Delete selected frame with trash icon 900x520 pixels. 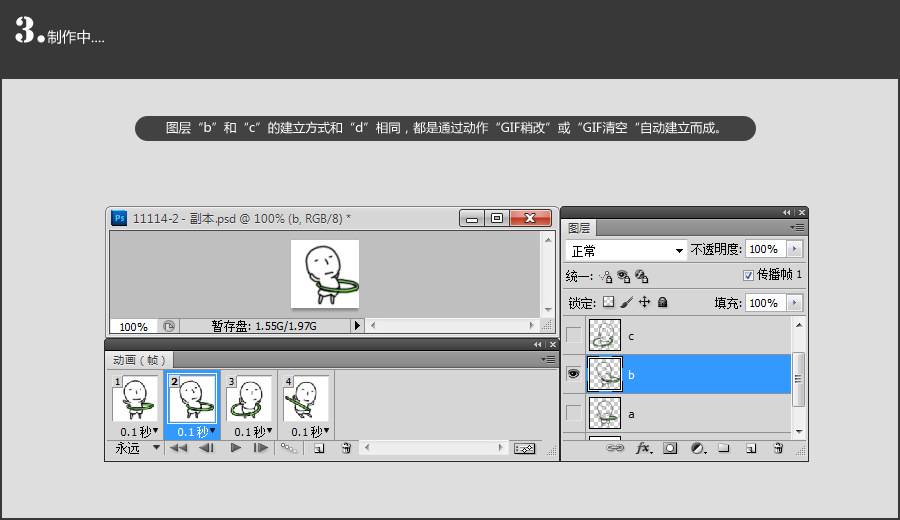(345, 449)
